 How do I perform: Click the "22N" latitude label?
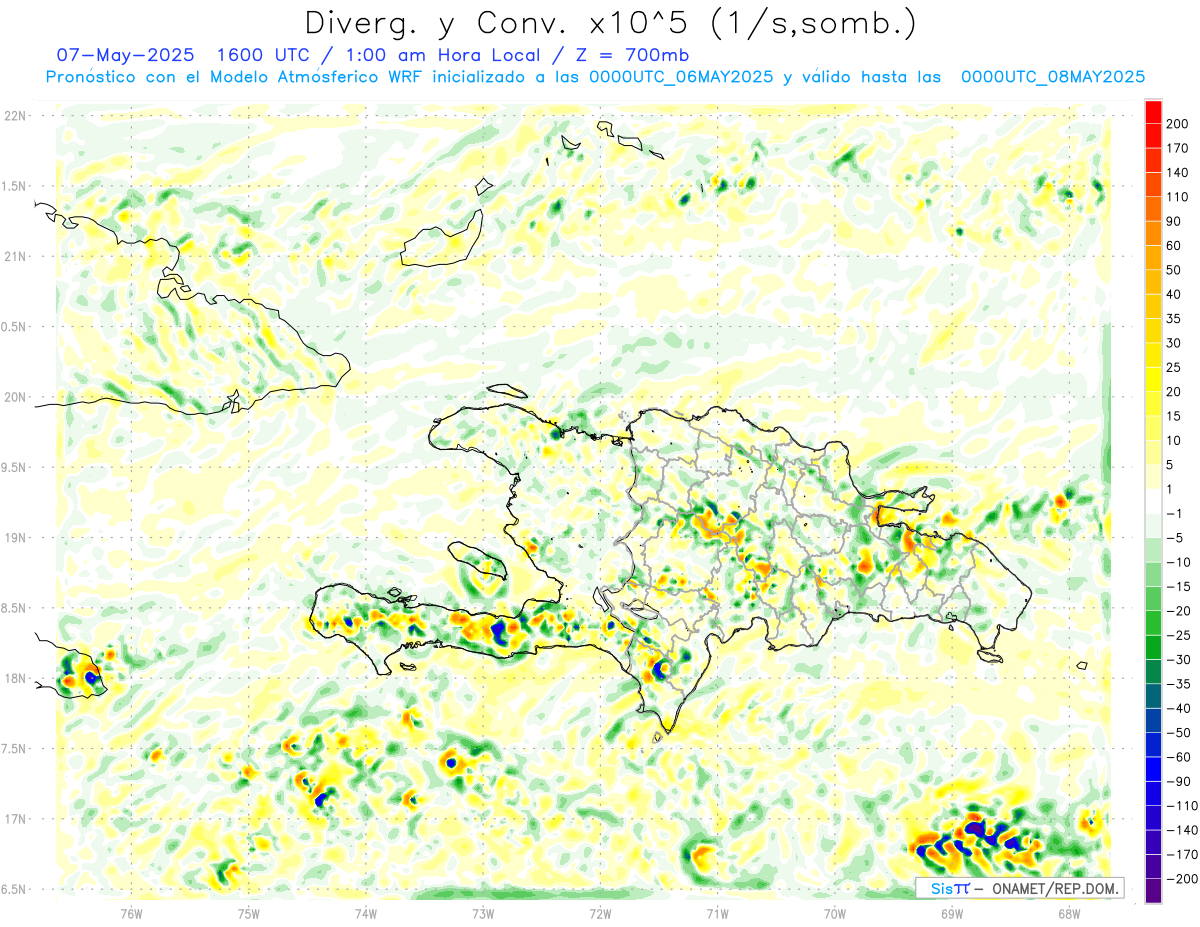(15, 116)
